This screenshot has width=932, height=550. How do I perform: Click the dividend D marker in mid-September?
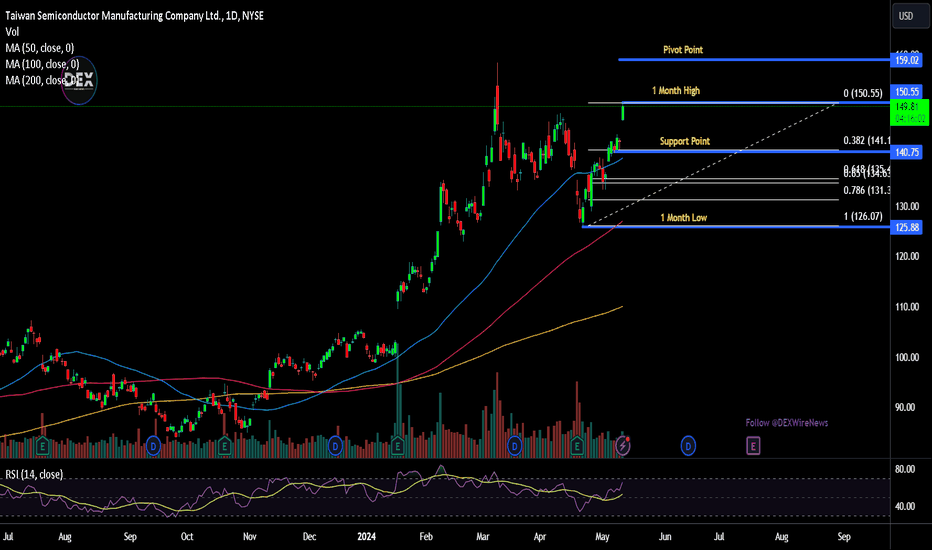coord(153,445)
